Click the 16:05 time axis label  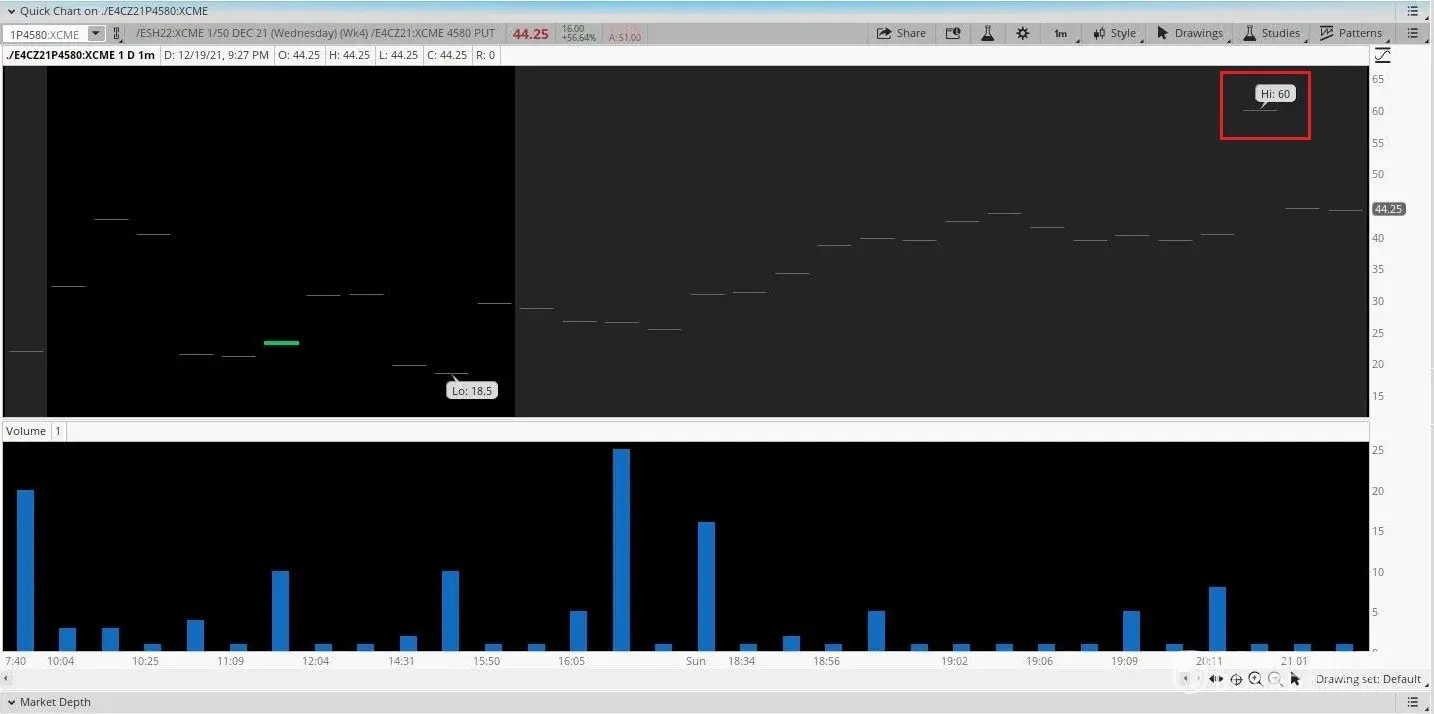tap(572, 661)
